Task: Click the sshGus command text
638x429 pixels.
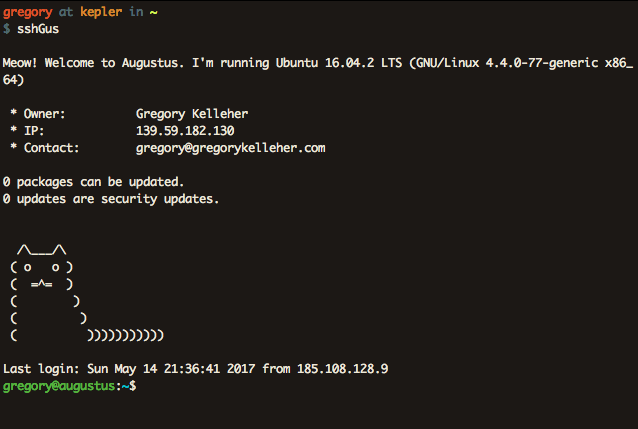Action: click(38, 29)
